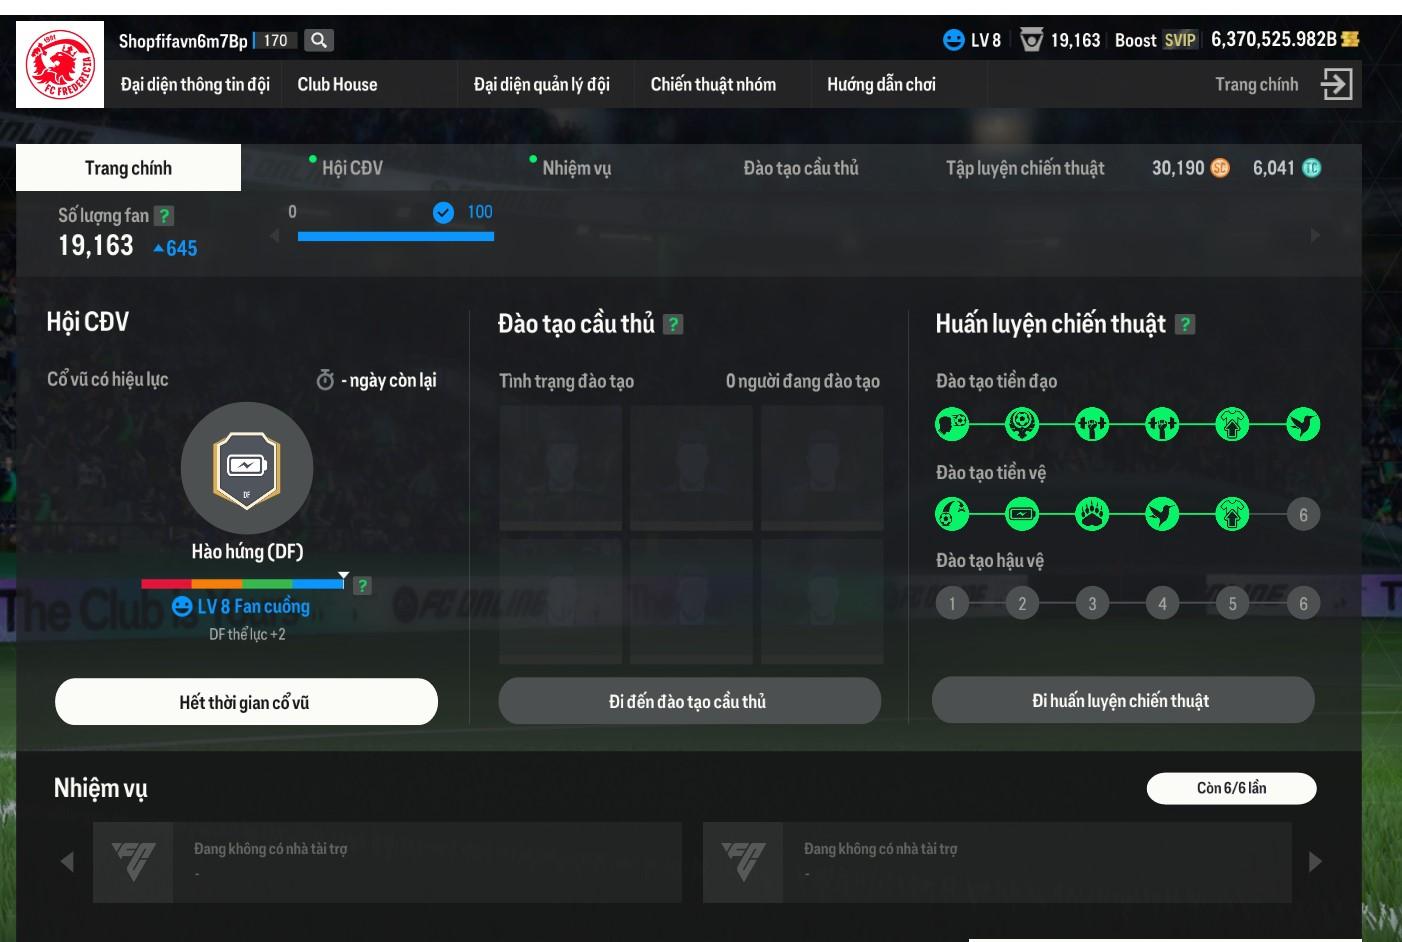Select node 3 in Đào tạo hậu vệ row
This screenshot has height=942, width=1402.
1092,603
